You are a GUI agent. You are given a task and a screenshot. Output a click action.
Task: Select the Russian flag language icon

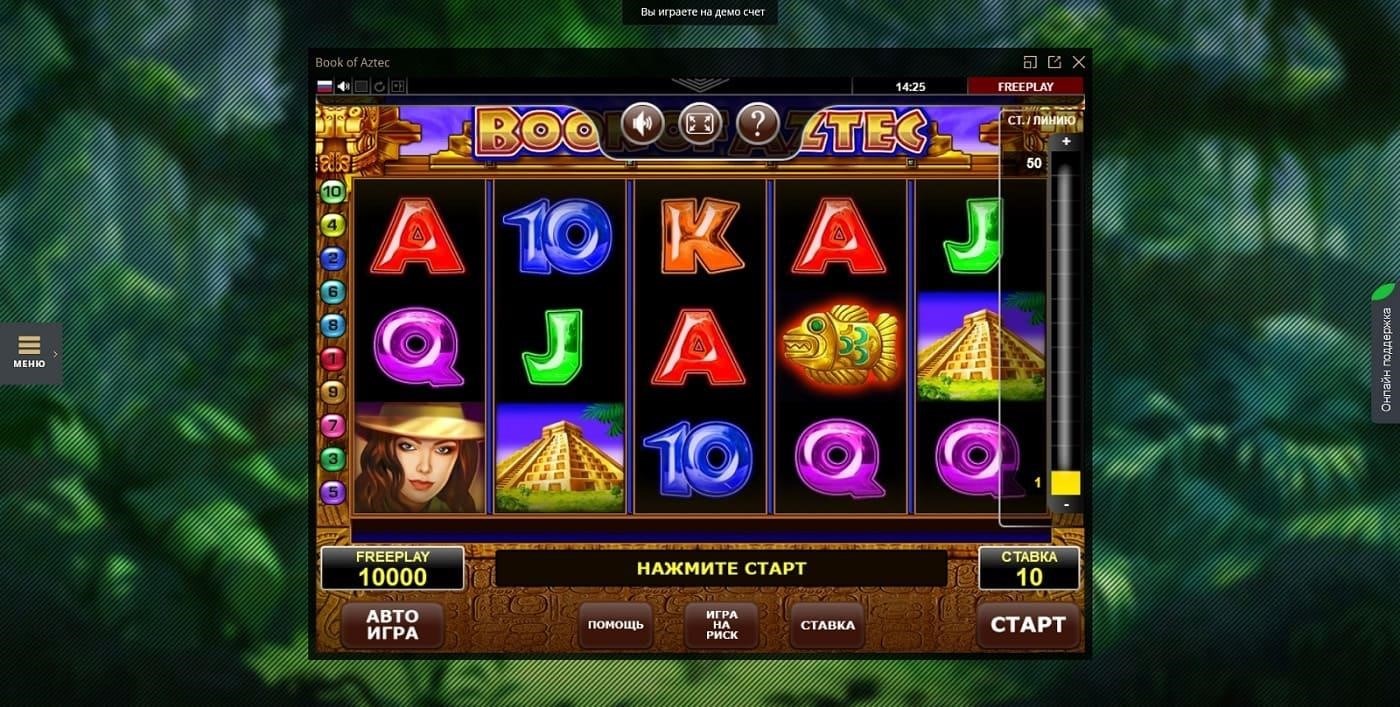tap(324, 87)
